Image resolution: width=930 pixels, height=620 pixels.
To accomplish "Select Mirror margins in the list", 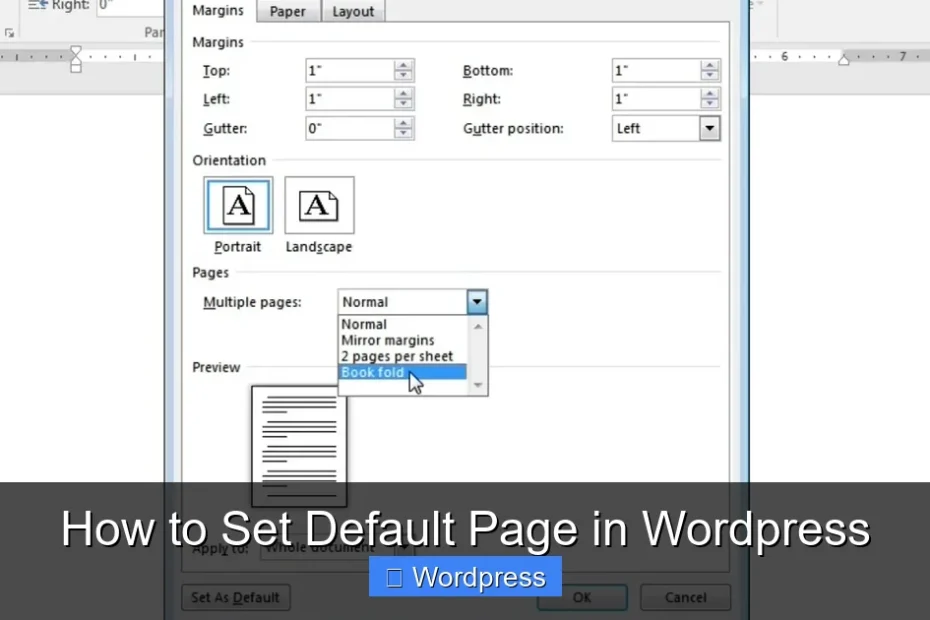I will coord(403,341).
